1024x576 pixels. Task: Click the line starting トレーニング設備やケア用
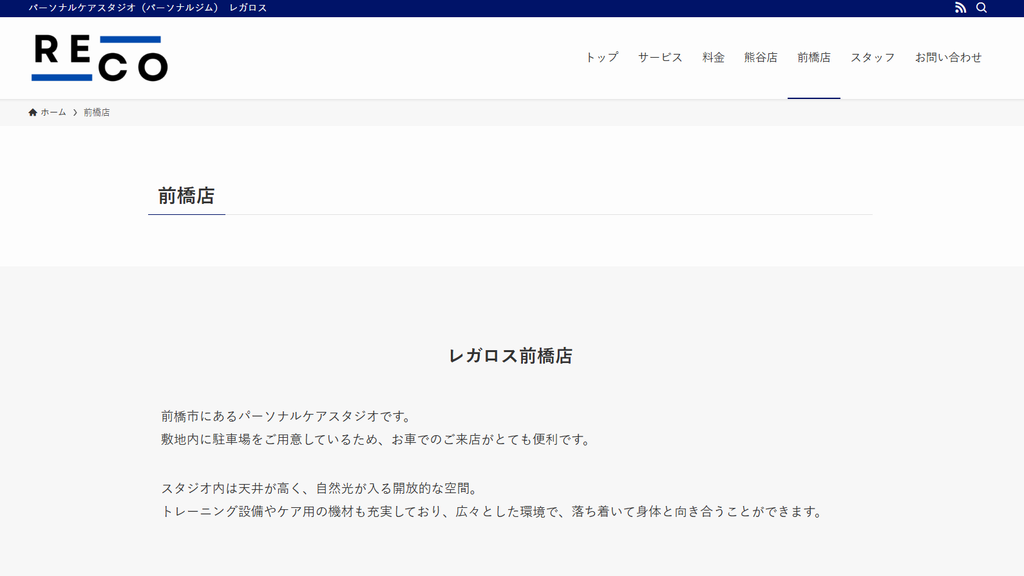493,511
